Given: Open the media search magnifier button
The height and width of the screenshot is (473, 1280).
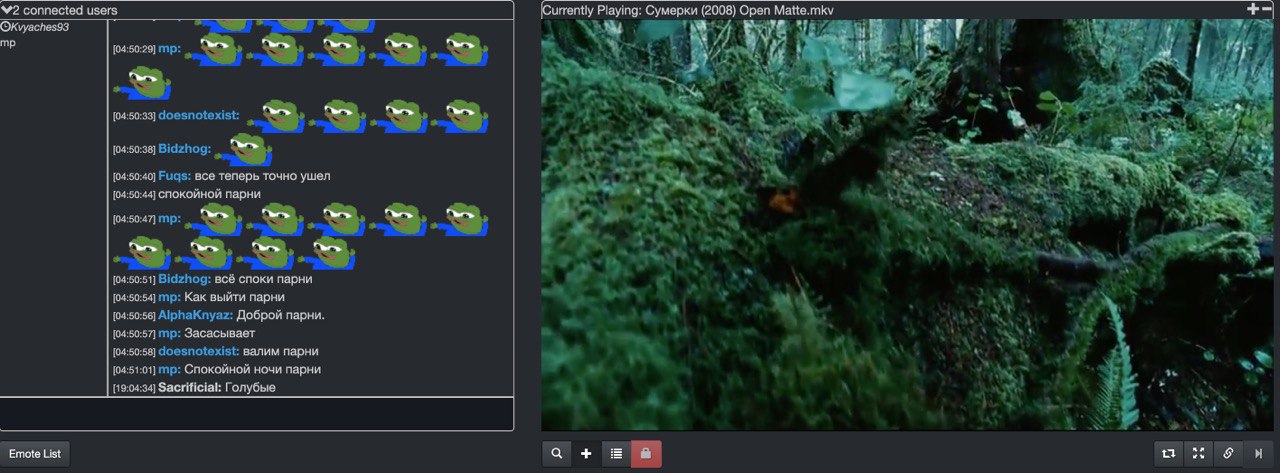Looking at the screenshot, I should point(557,454).
